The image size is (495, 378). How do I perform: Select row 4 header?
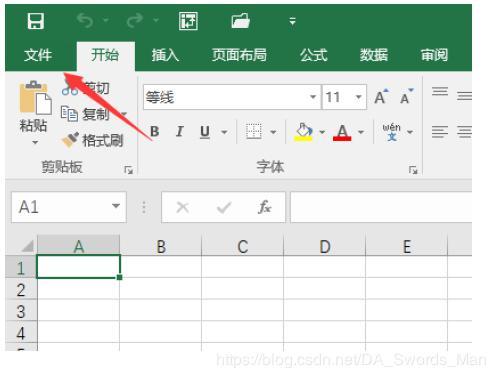21,332
